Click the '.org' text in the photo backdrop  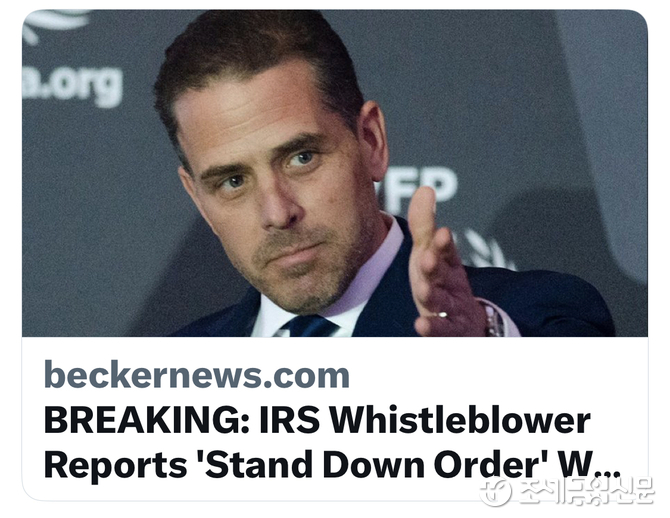click(x=73, y=85)
